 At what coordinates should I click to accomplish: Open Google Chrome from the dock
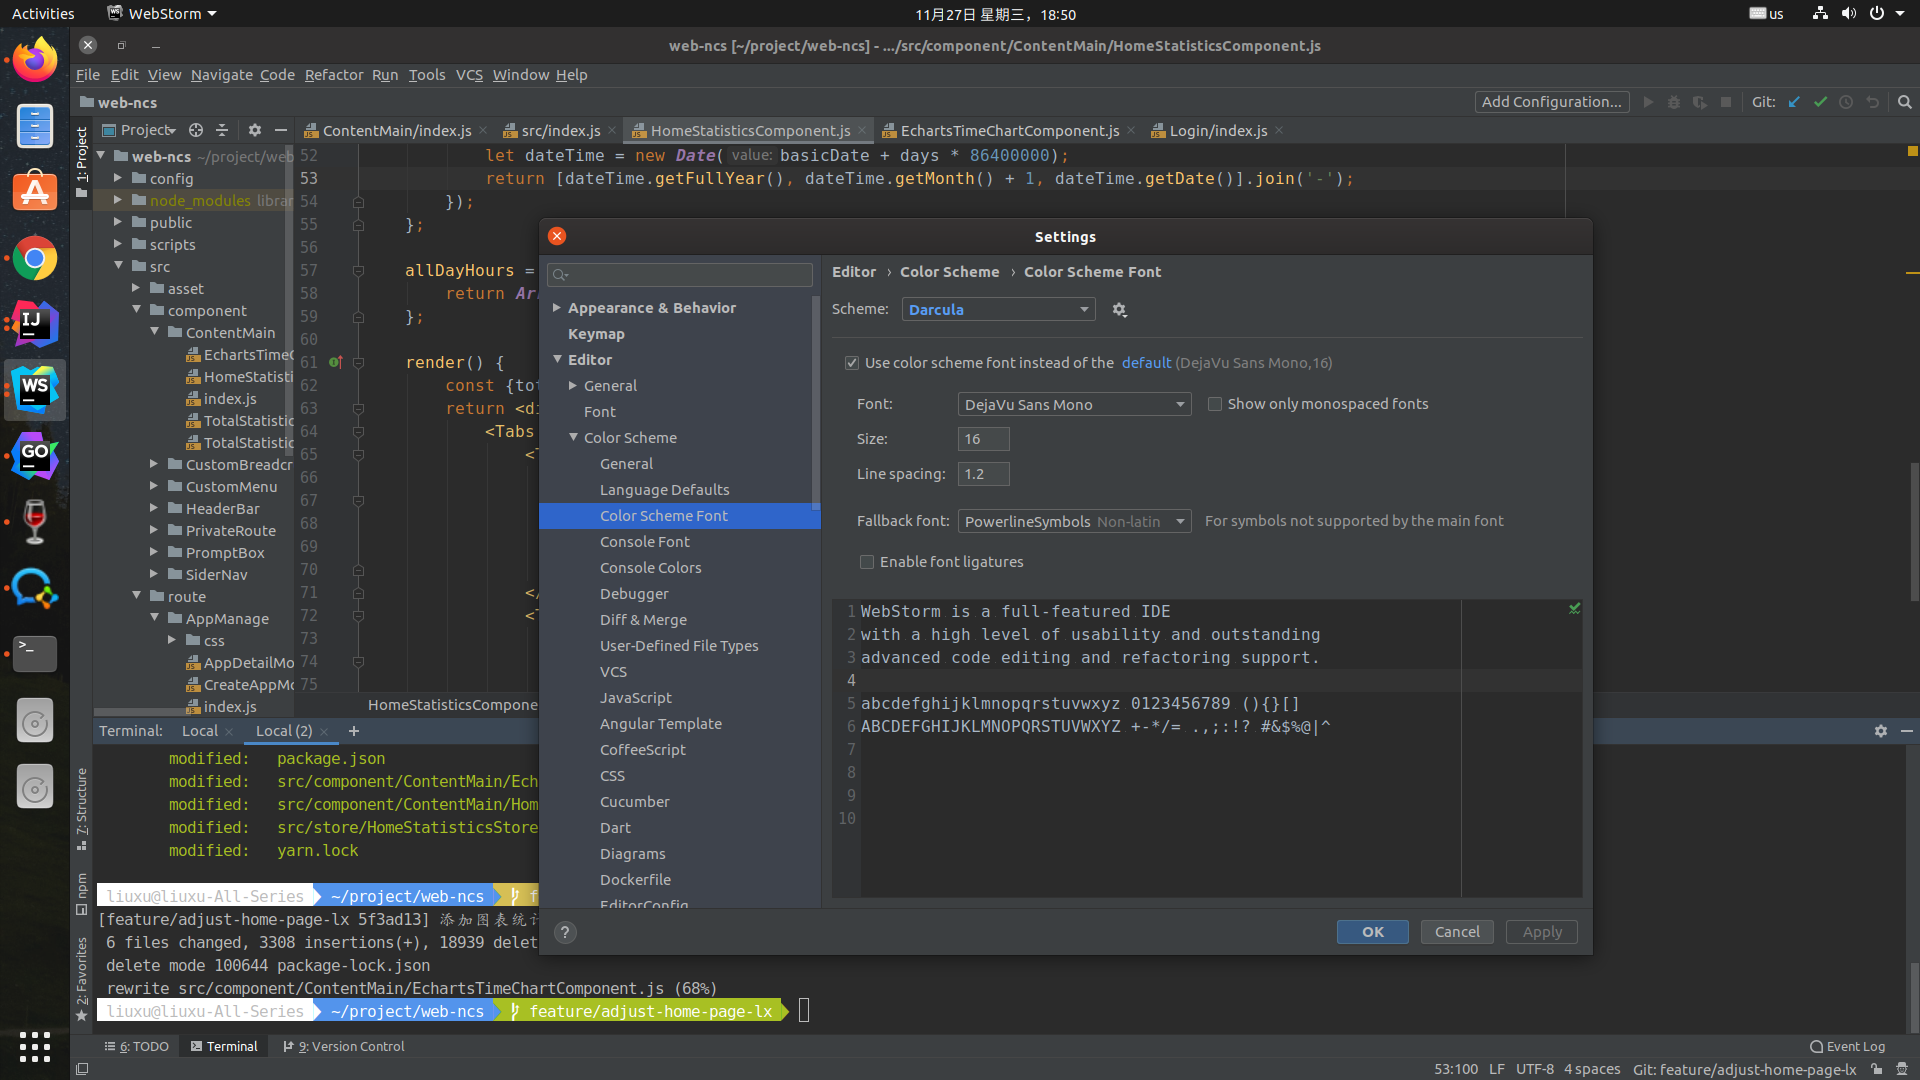coord(35,259)
